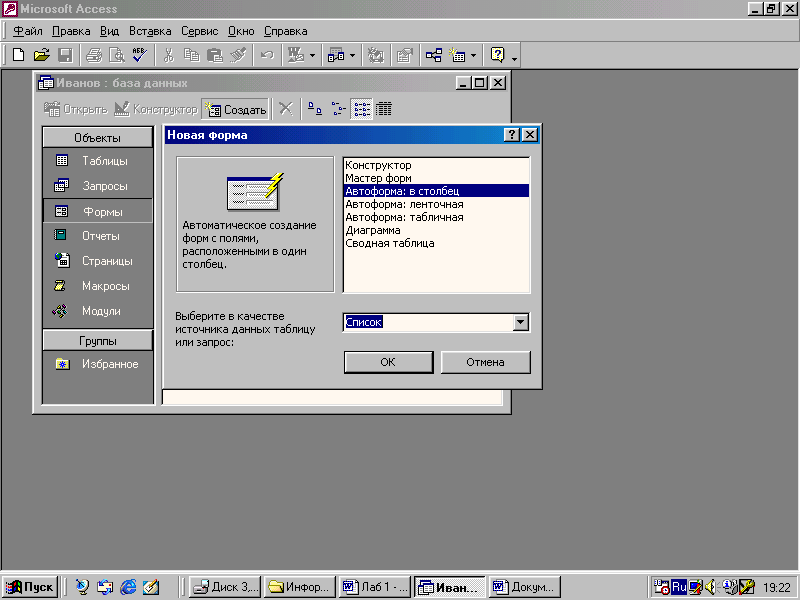800x600 pixels.
Task: Open the Справка menu
Action: pos(285,31)
